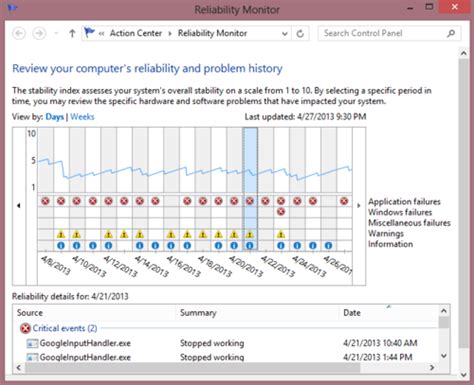
Task: Select the 4/22/2013 column application failure icon
Action: [x=265, y=201]
